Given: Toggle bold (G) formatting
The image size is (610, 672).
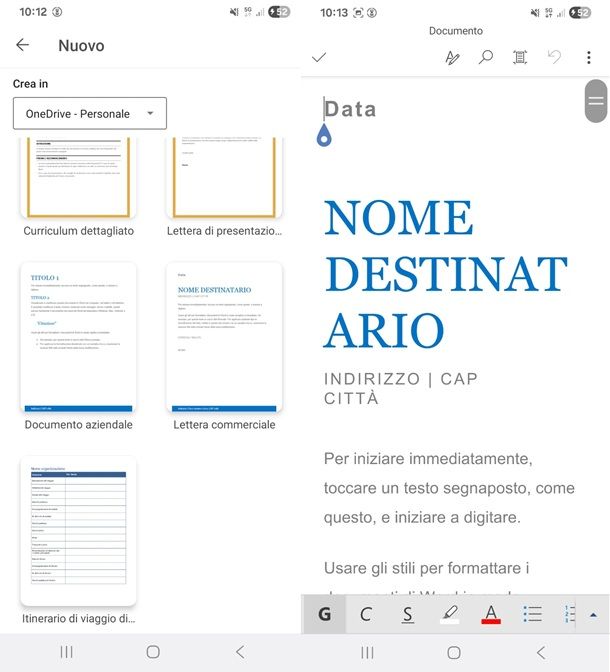Looking at the screenshot, I should coord(324,614).
